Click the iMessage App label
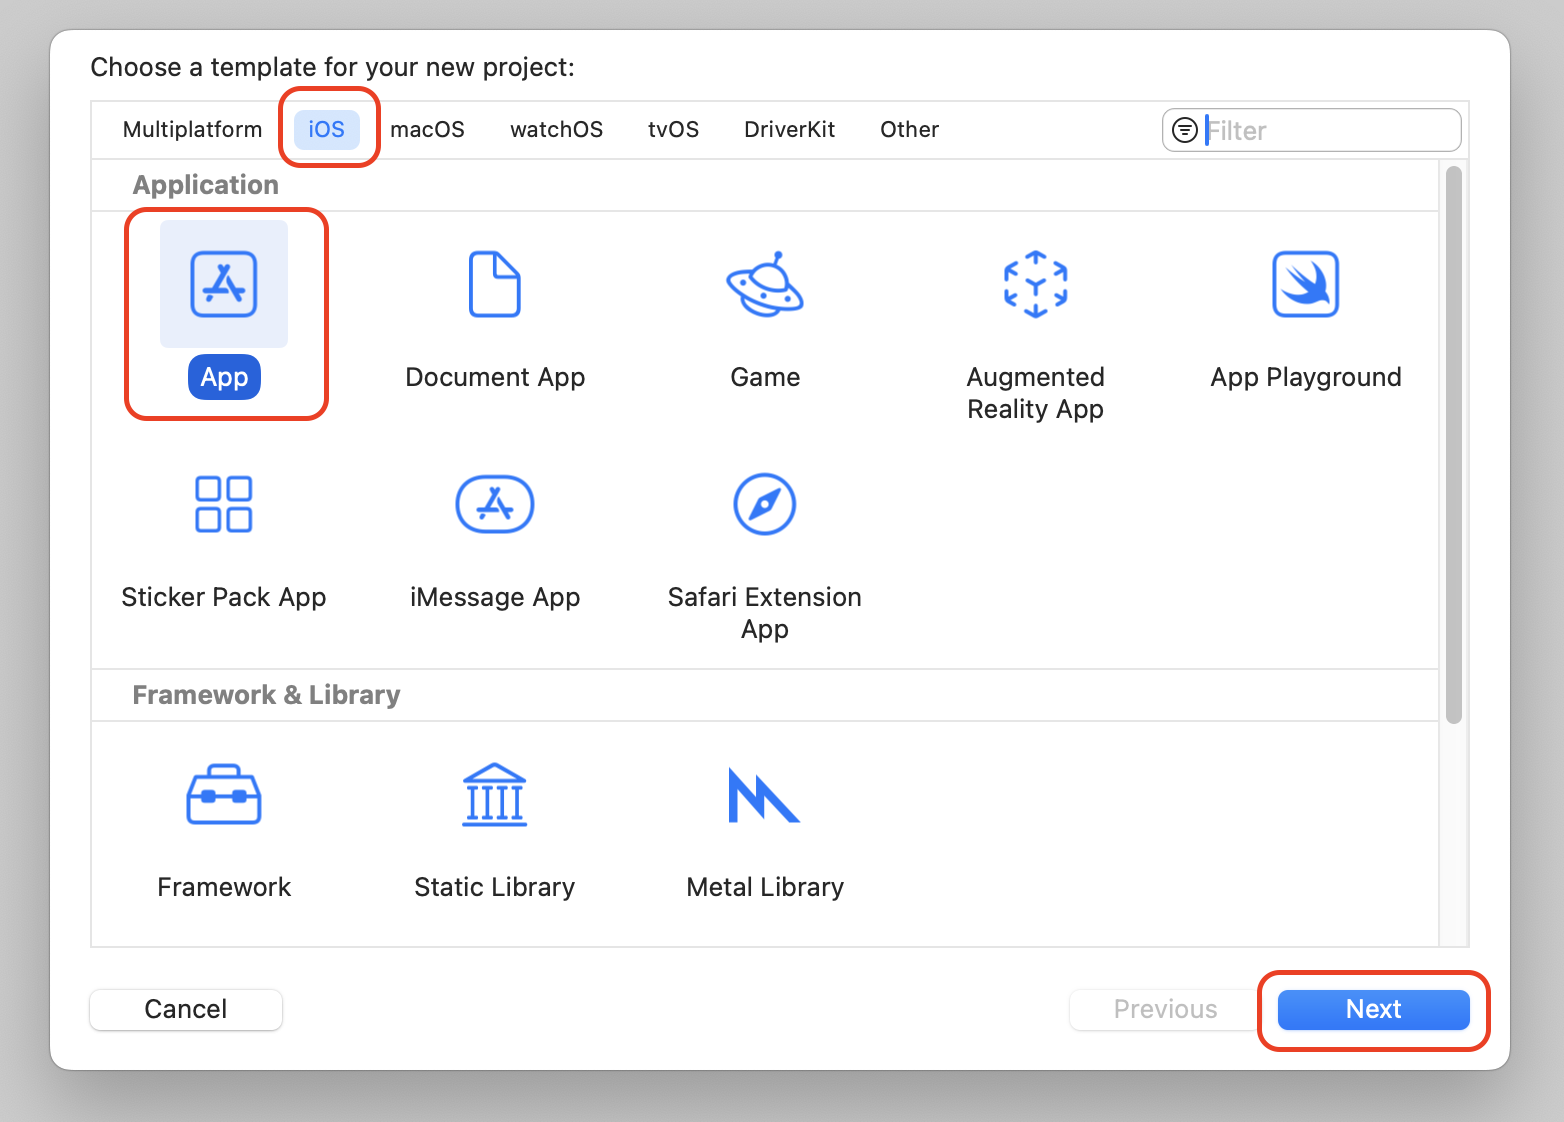The image size is (1564, 1122). 495,597
